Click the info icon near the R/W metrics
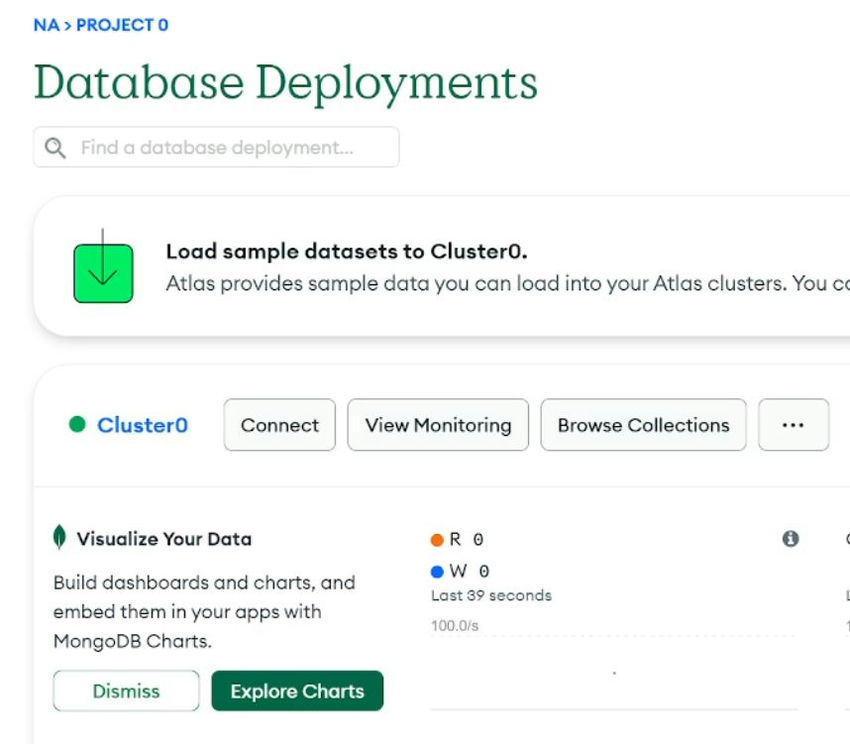The height and width of the screenshot is (744, 850). coord(790,539)
